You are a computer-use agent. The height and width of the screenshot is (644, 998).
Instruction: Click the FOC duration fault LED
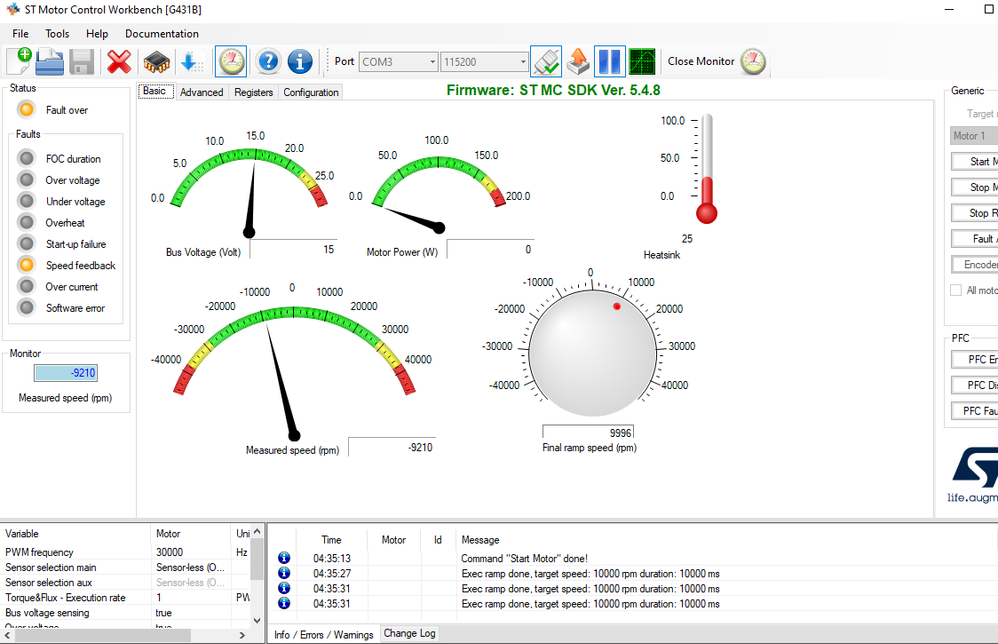coord(26,158)
